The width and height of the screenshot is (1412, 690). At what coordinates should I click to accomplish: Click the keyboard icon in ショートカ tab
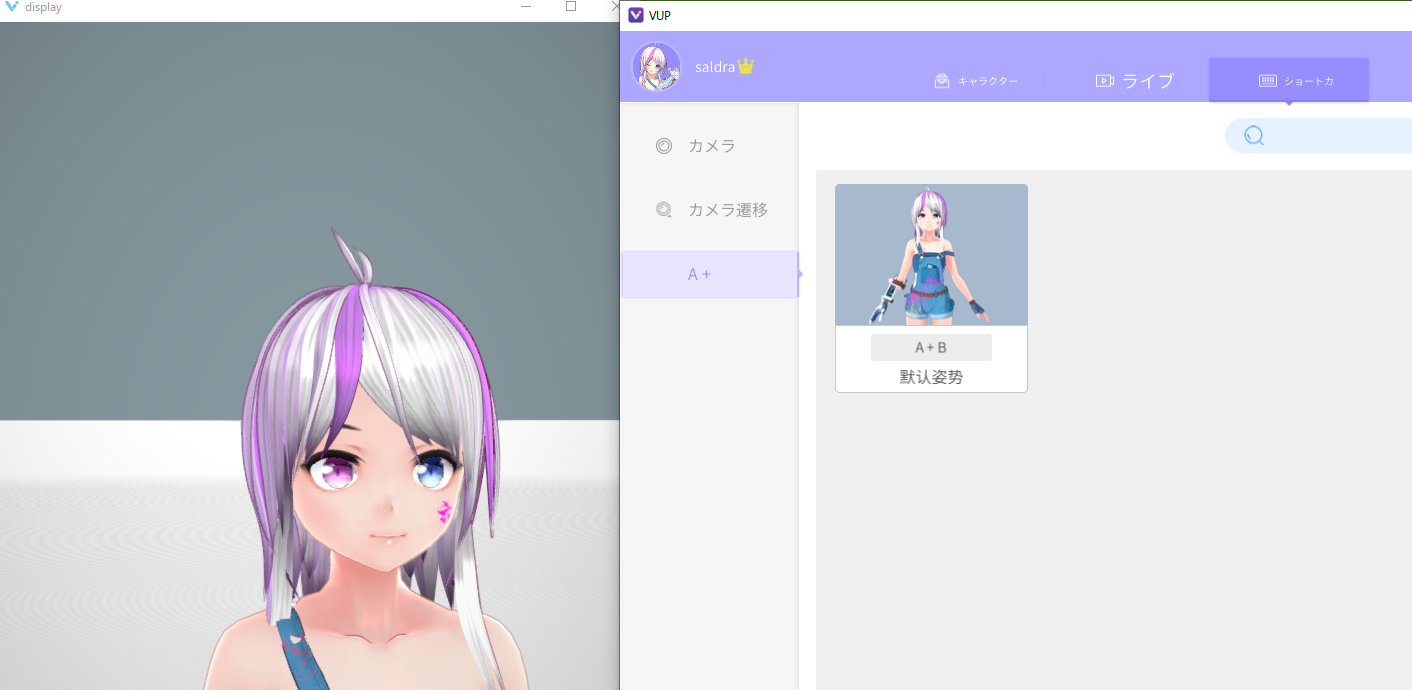click(1268, 81)
